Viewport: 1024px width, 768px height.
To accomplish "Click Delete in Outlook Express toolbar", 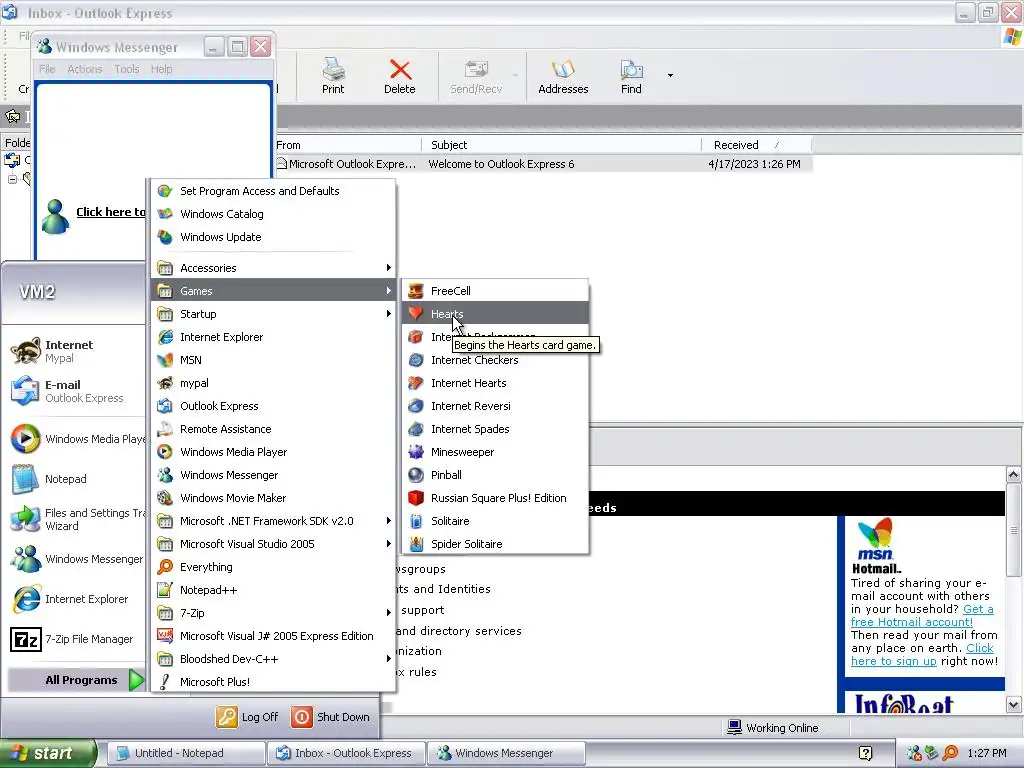I will click(400, 76).
